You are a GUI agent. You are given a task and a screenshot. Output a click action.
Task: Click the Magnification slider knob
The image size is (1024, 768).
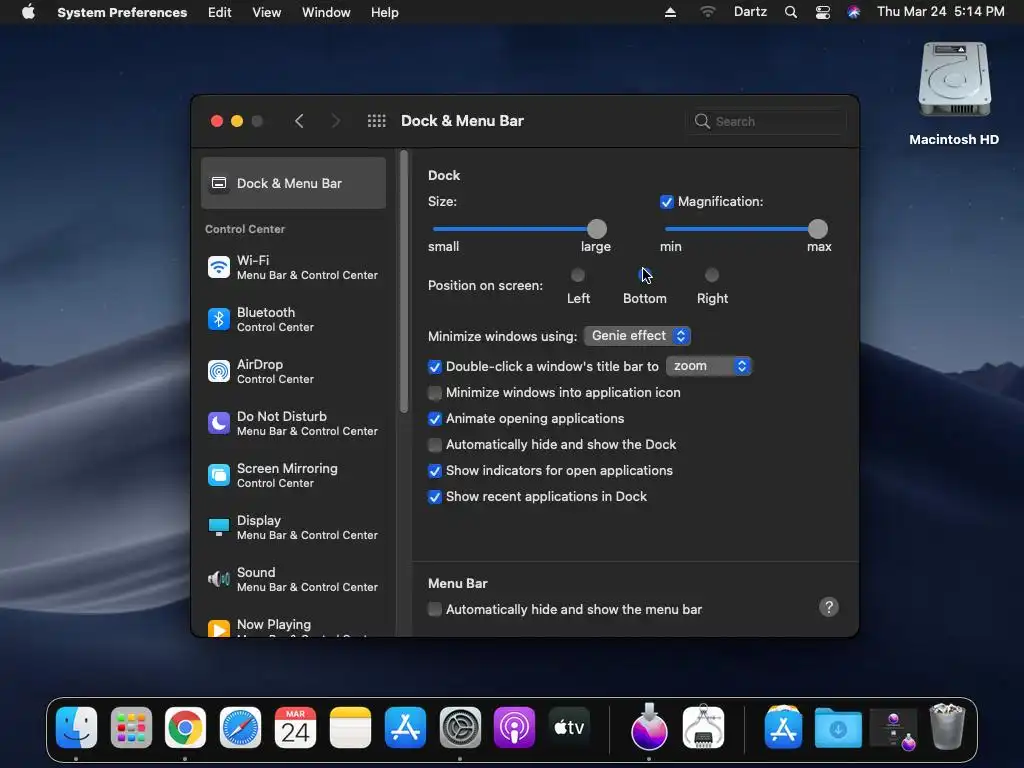coord(817,229)
